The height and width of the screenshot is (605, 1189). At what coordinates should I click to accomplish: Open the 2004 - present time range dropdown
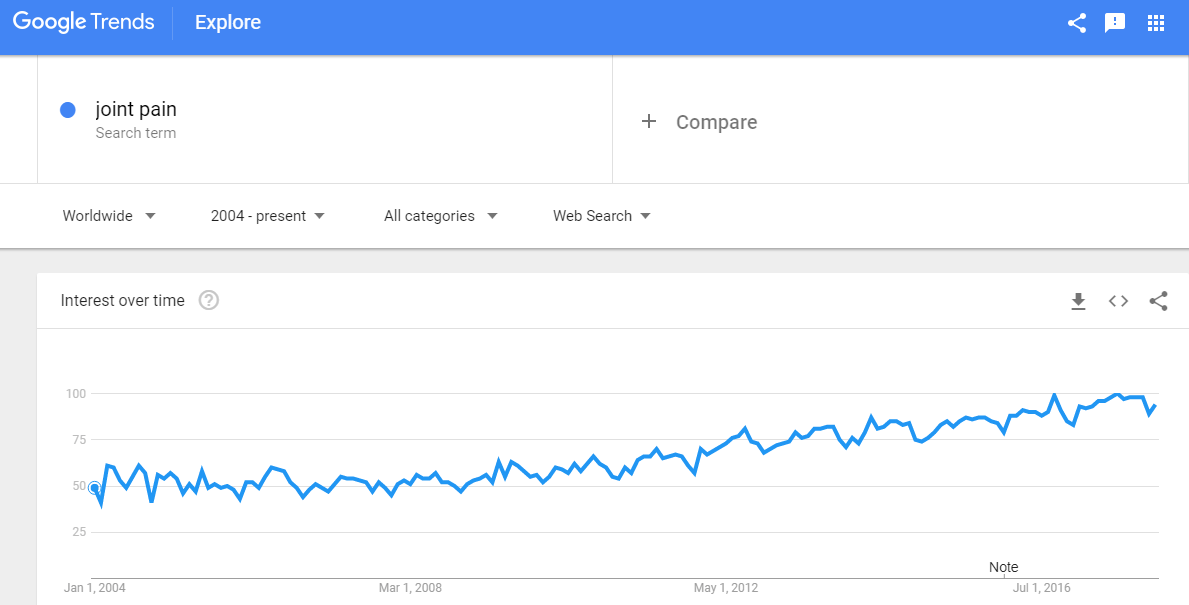coord(268,216)
